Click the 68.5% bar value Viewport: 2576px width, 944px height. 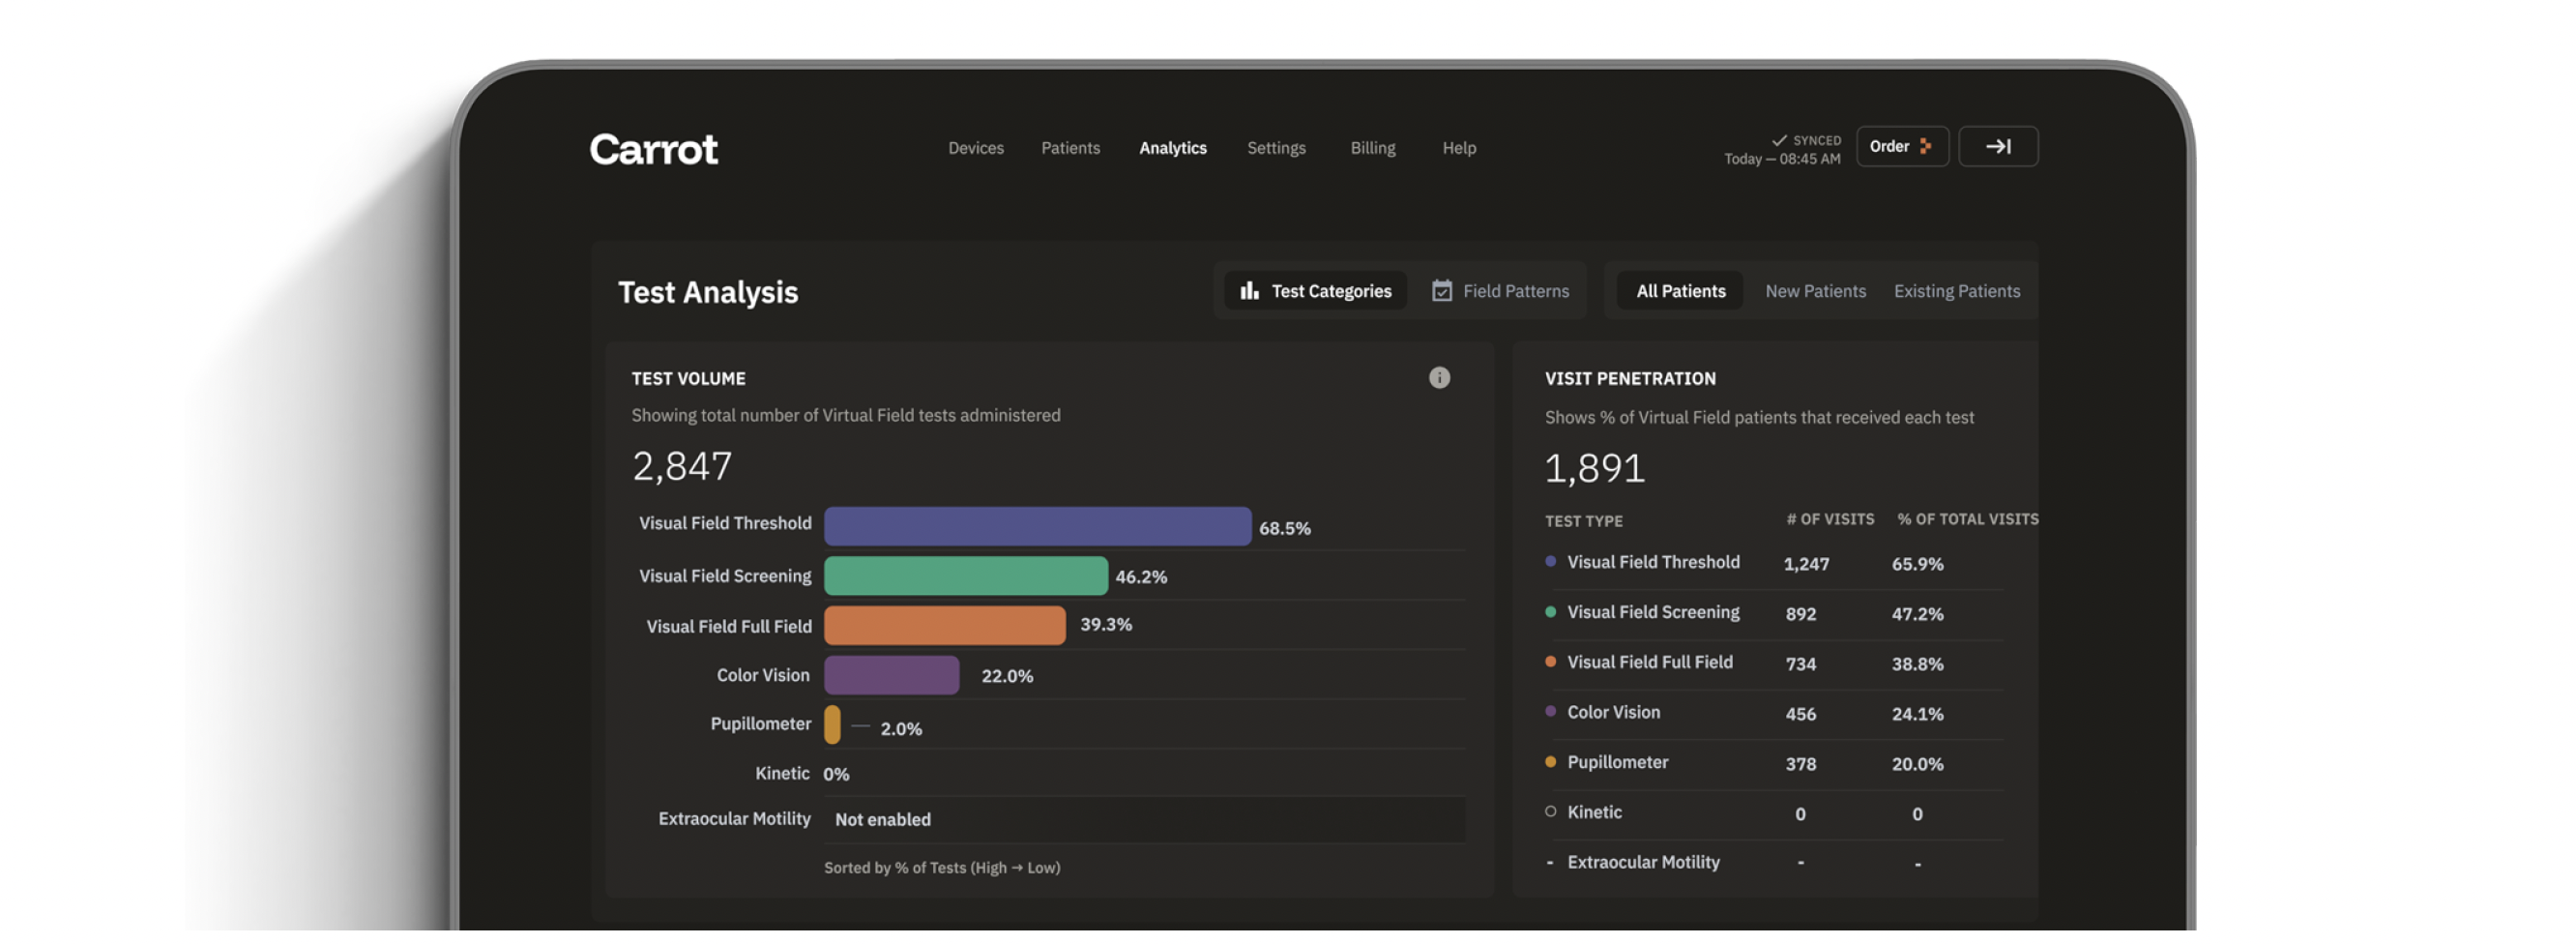click(x=1284, y=528)
